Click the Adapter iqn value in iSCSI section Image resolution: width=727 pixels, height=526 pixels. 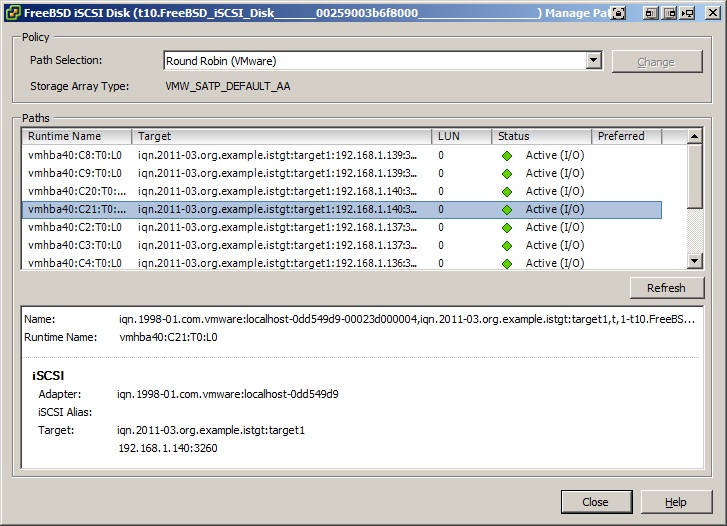tap(228, 394)
